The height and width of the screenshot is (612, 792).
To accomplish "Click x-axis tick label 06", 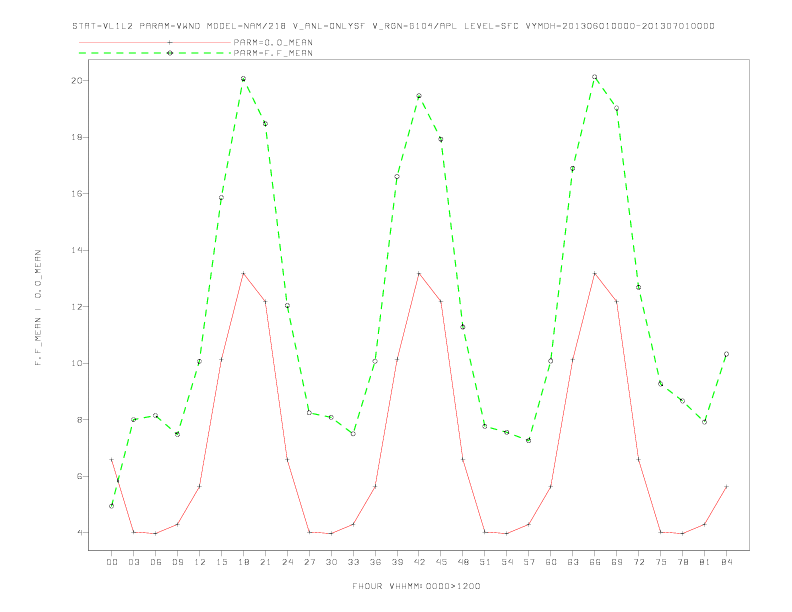I will (156, 562).
